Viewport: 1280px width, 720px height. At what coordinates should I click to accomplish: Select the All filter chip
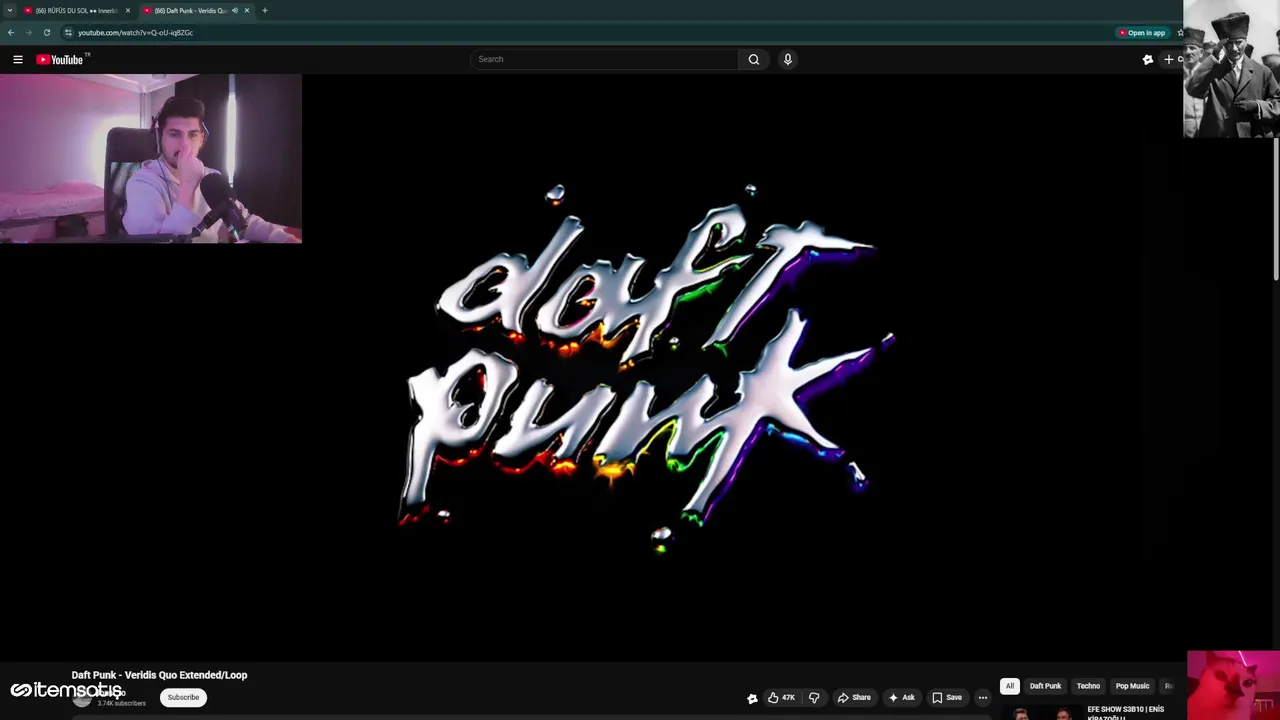(x=1010, y=686)
